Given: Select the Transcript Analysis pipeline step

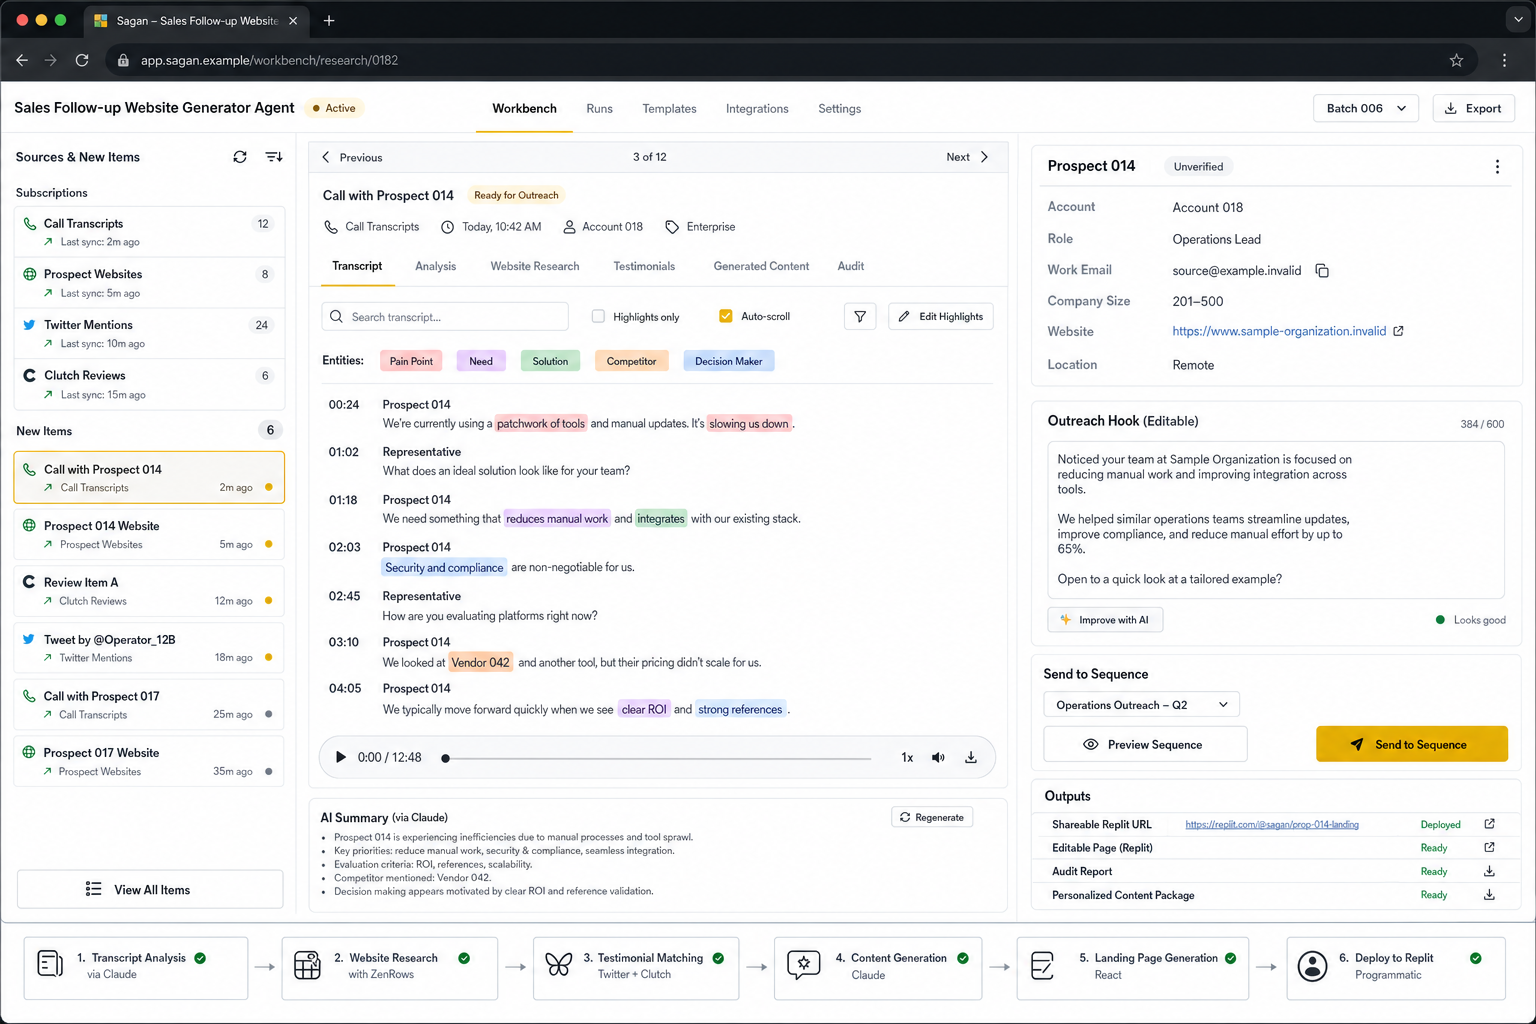Looking at the screenshot, I should 136,967.
